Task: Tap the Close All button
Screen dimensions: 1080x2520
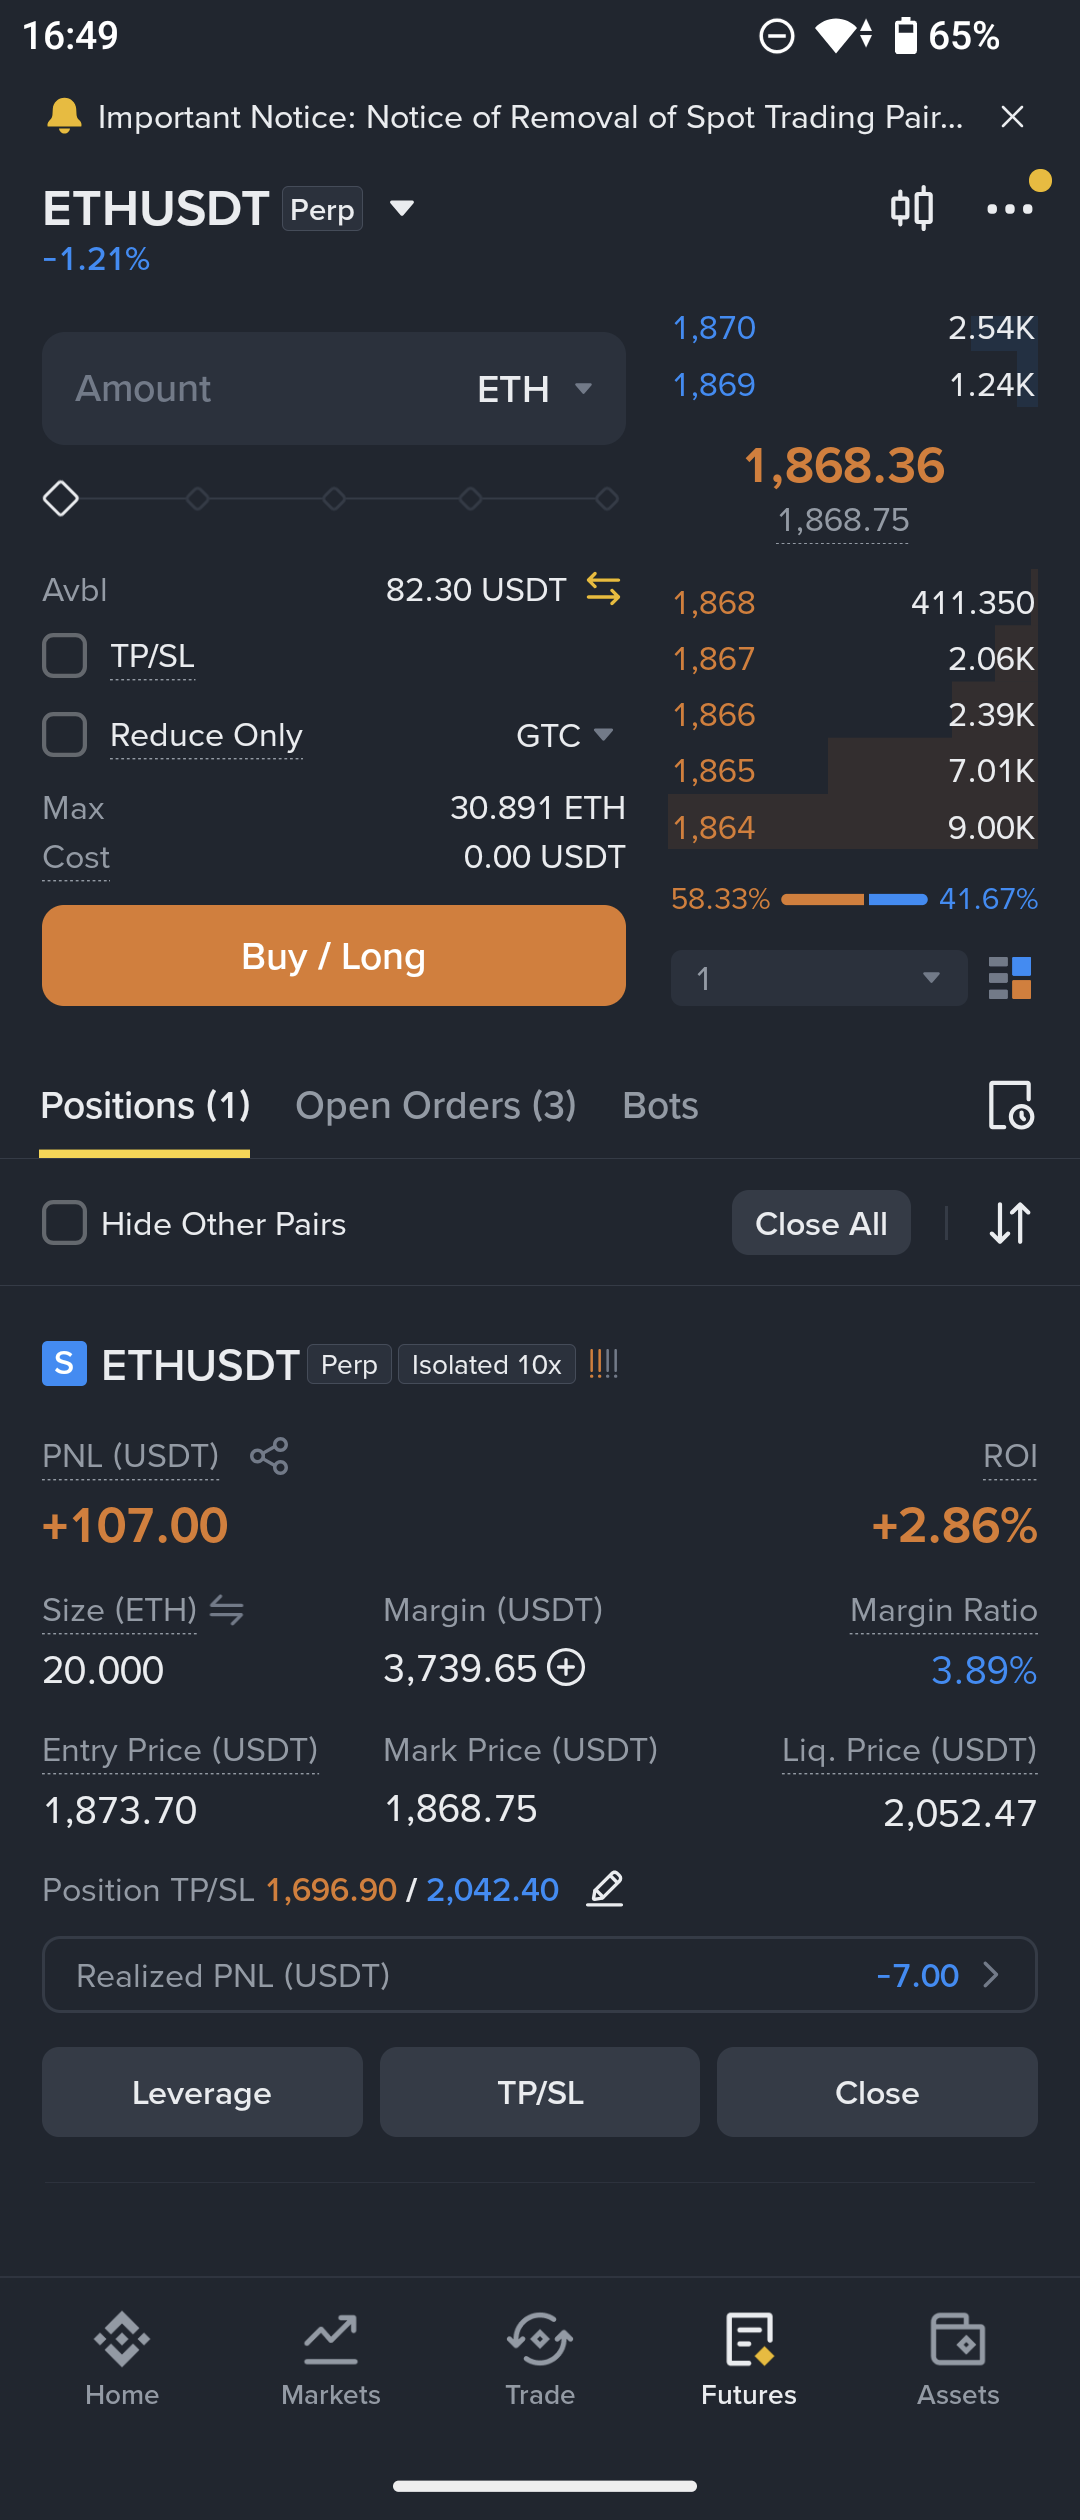Action: (x=821, y=1223)
